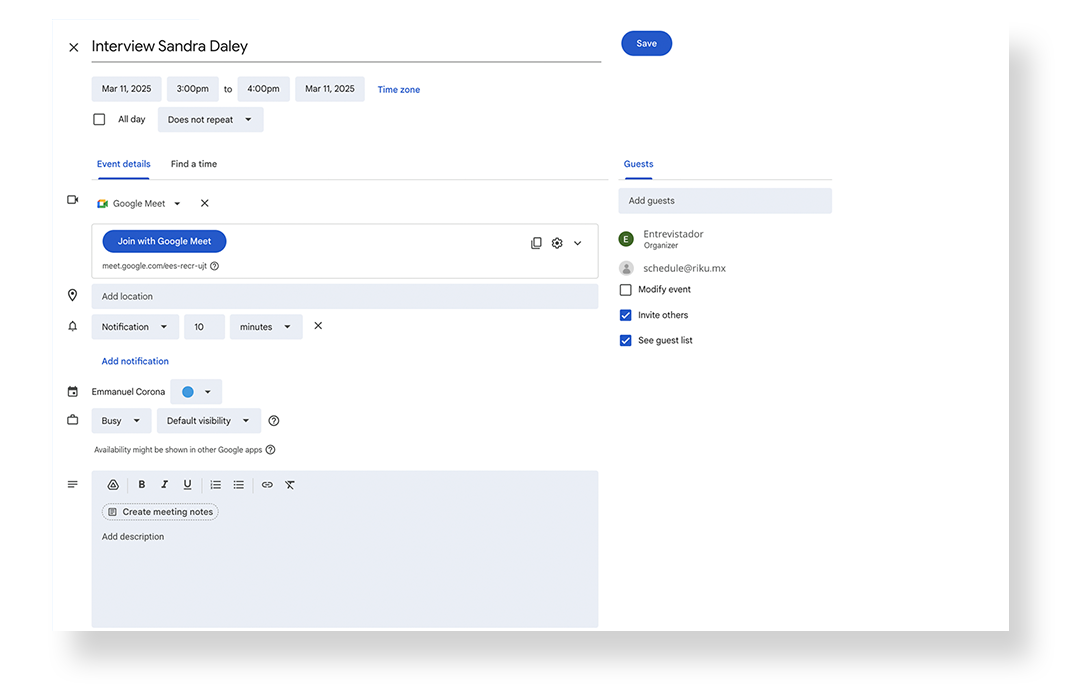Insert a link in description
The height and width of the screenshot is (698, 1080).
pyautogui.click(x=267, y=485)
